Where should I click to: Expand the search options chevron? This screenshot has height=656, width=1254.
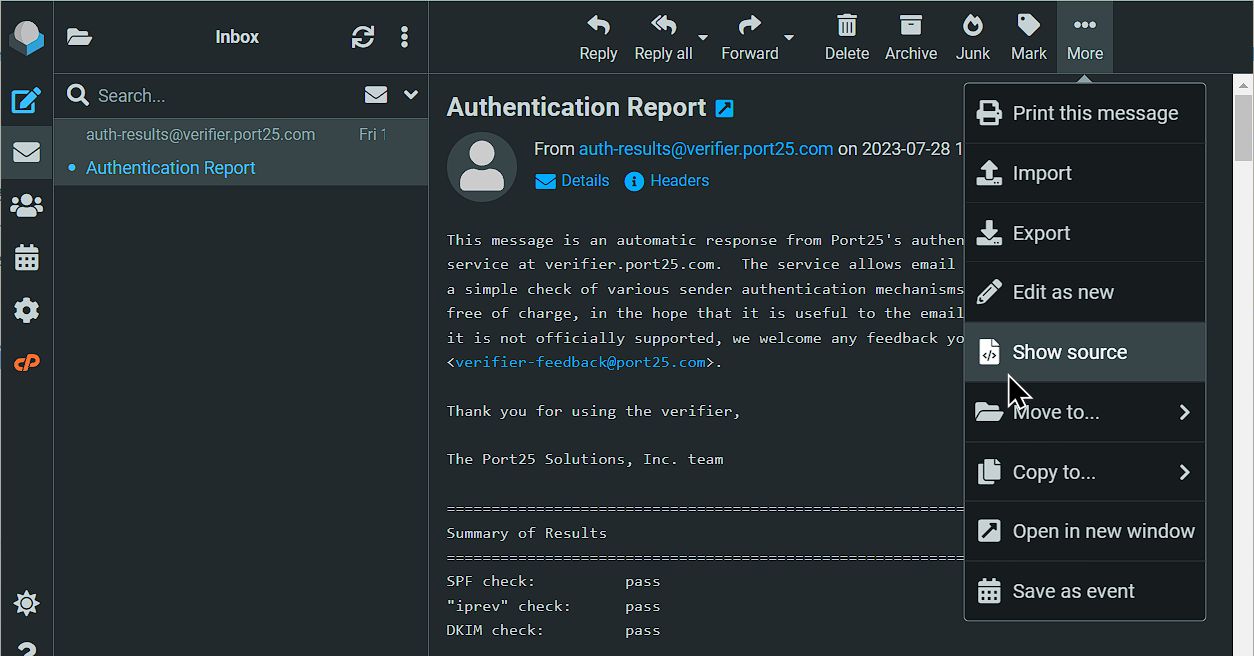coord(410,95)
